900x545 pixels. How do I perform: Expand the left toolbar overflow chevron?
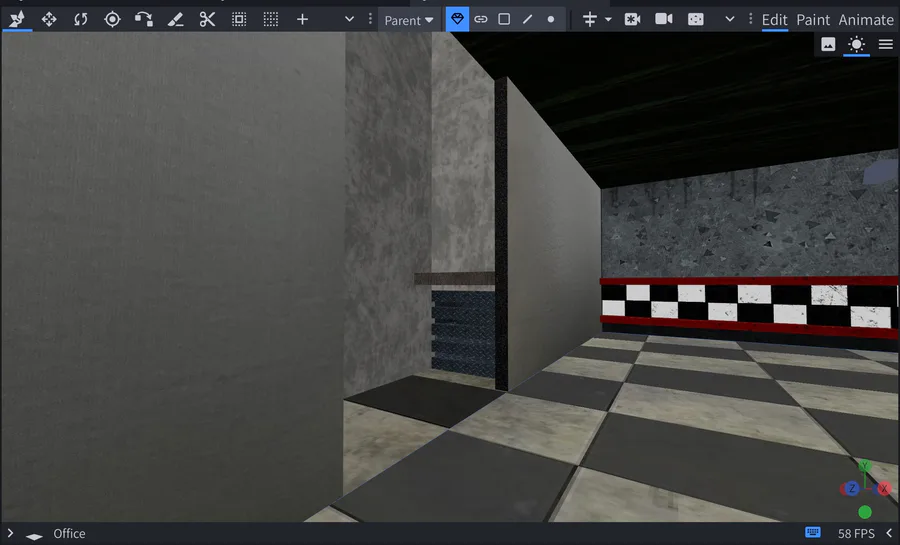coord(349,20)
